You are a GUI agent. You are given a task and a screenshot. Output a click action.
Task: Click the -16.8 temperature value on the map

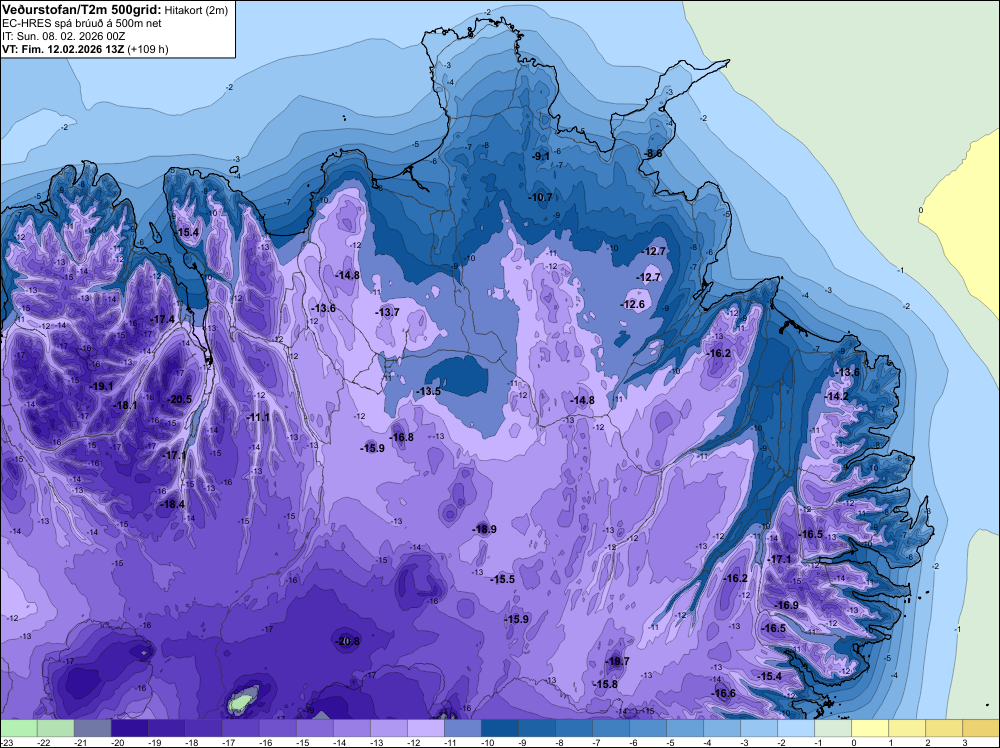401,437
